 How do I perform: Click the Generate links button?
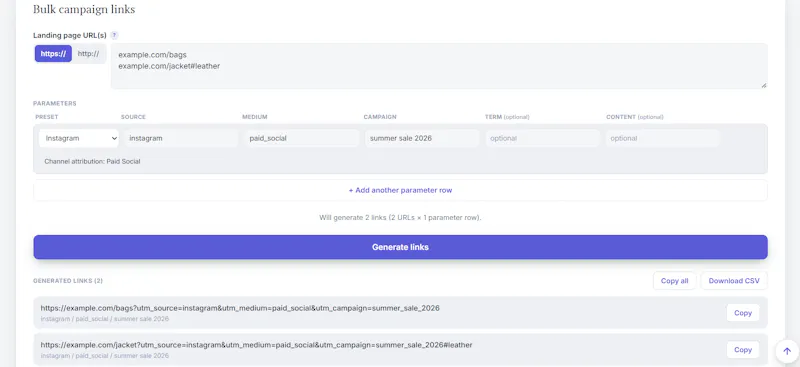pyautogui.click(x=401, y=247)
